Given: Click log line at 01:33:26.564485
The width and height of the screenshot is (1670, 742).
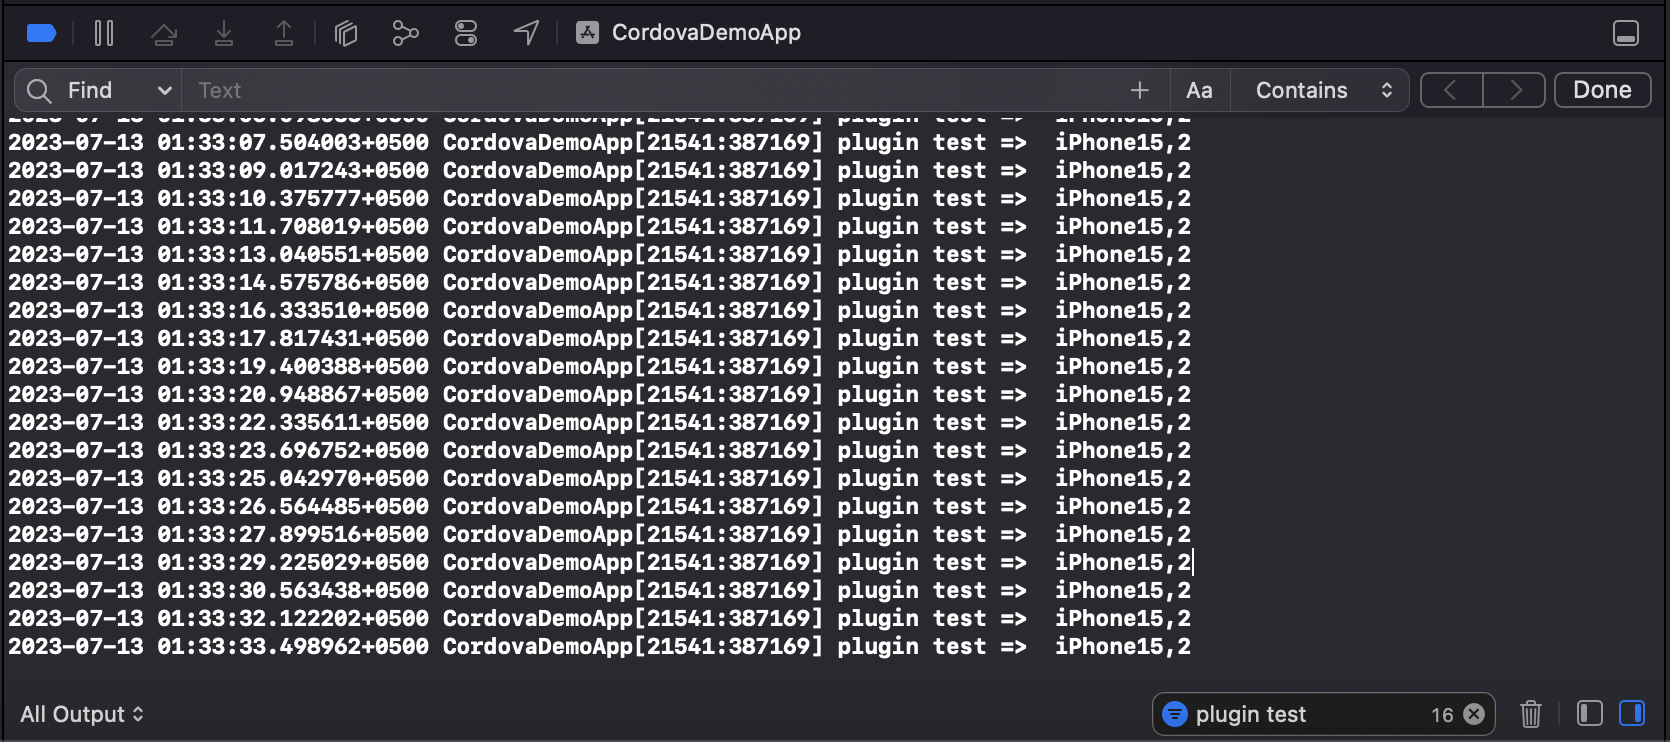Looking at the screenshot, I should (x=599, y=507).
